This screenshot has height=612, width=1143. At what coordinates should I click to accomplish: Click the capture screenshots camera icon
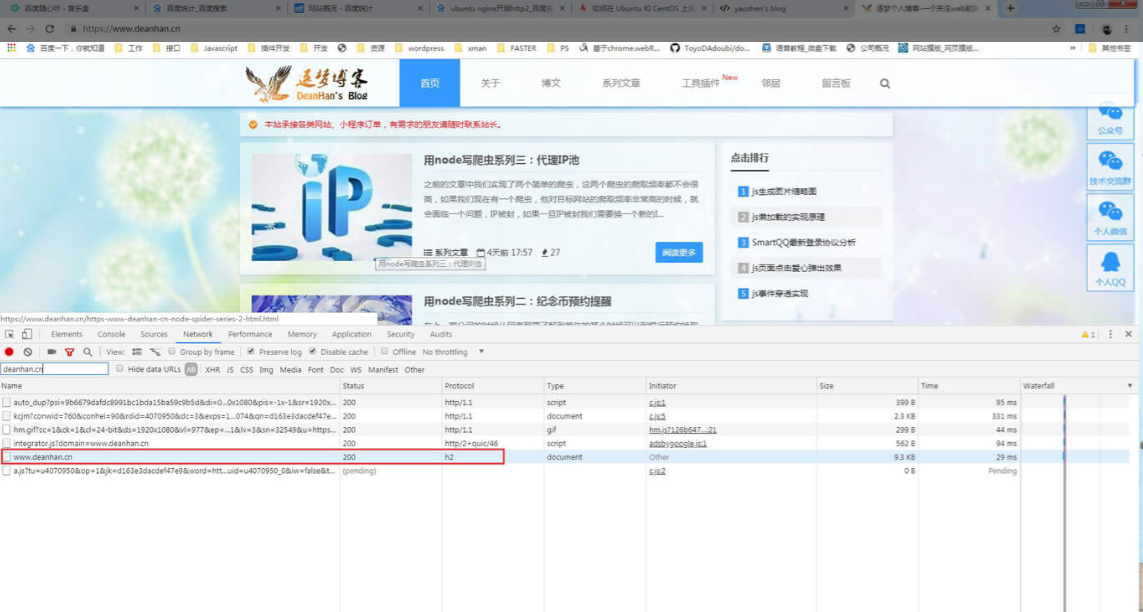click(51, 352)
